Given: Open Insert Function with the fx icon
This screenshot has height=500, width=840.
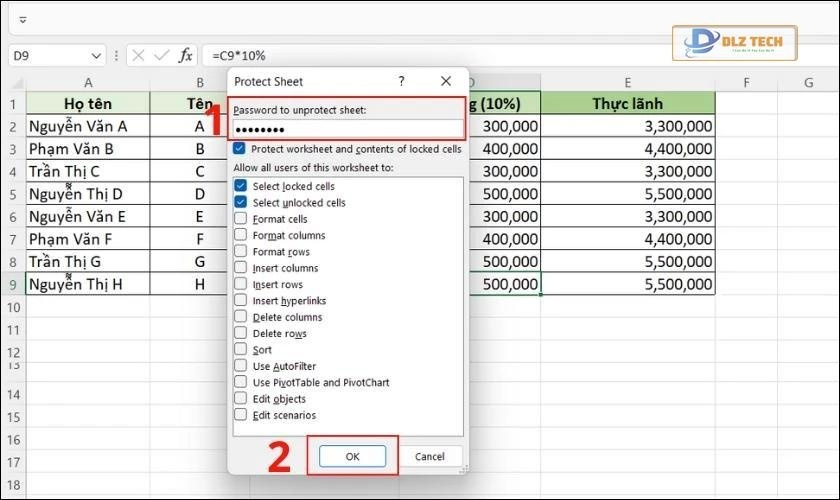Looking at the screenshot, I should pos(186,56).
